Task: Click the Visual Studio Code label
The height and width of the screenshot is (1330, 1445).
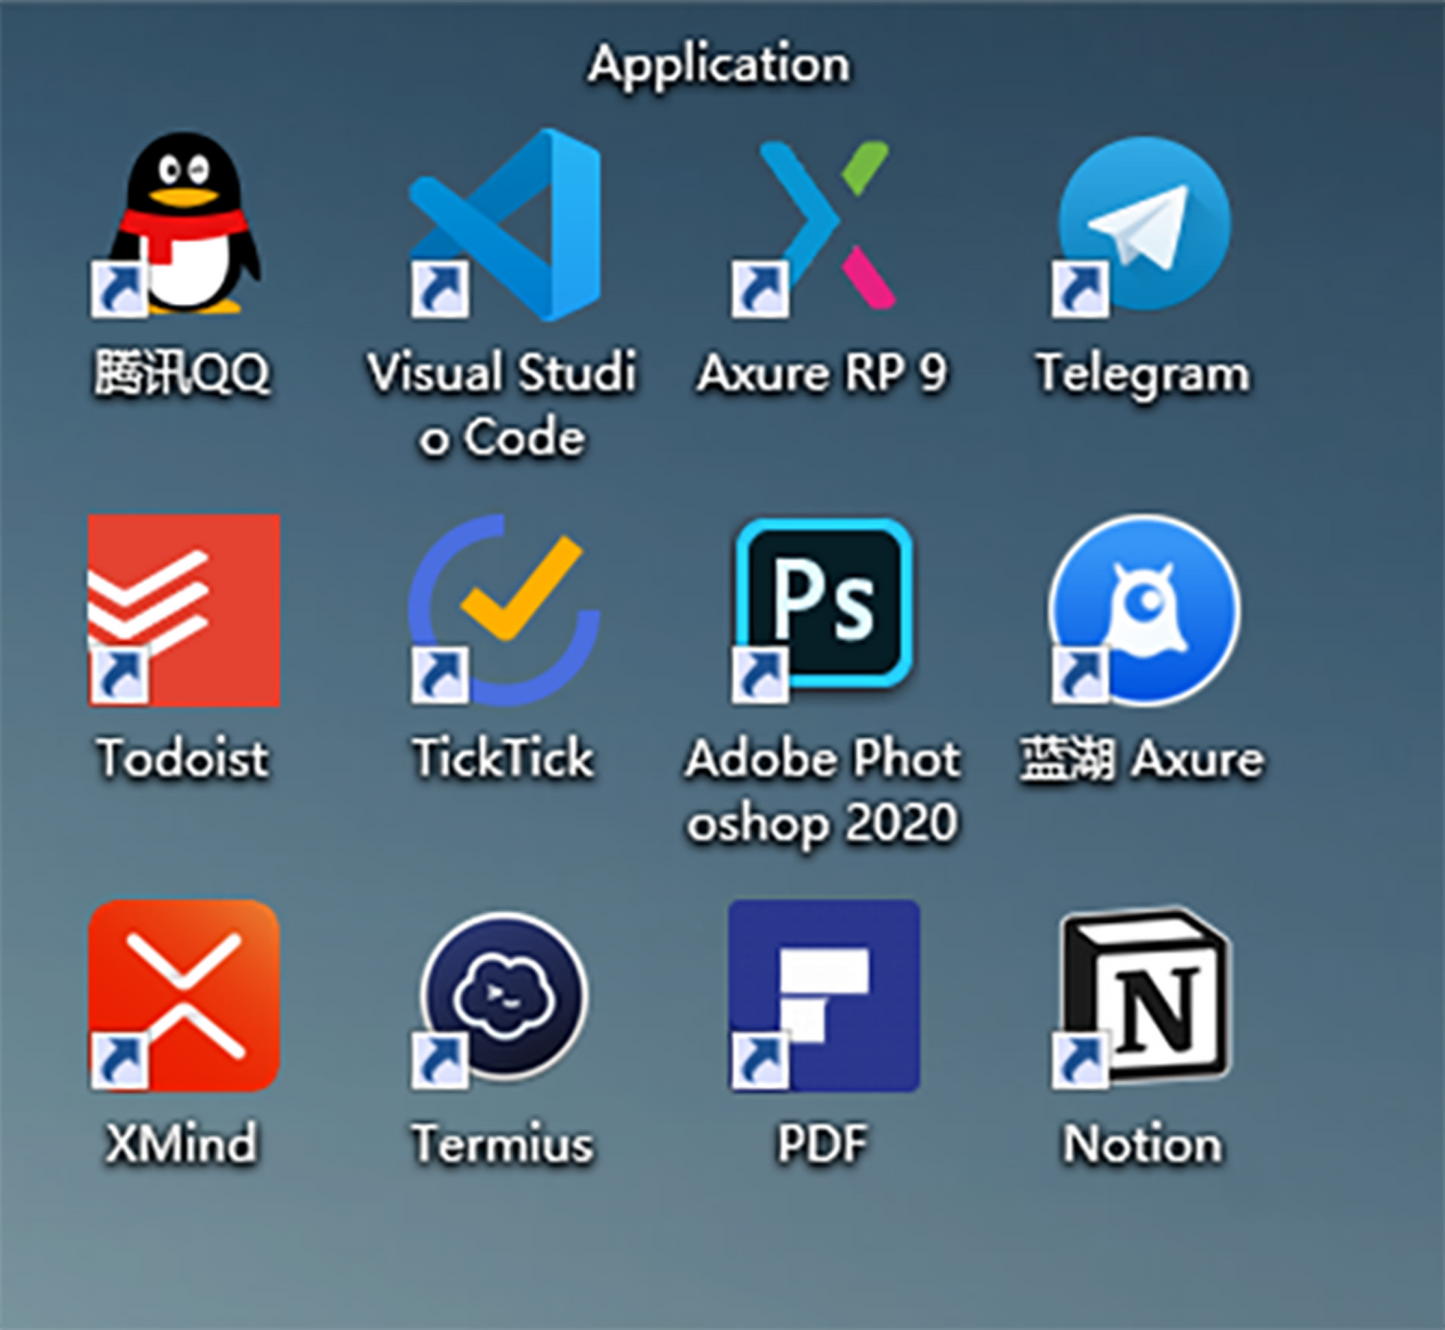Action: pos(503,403)
